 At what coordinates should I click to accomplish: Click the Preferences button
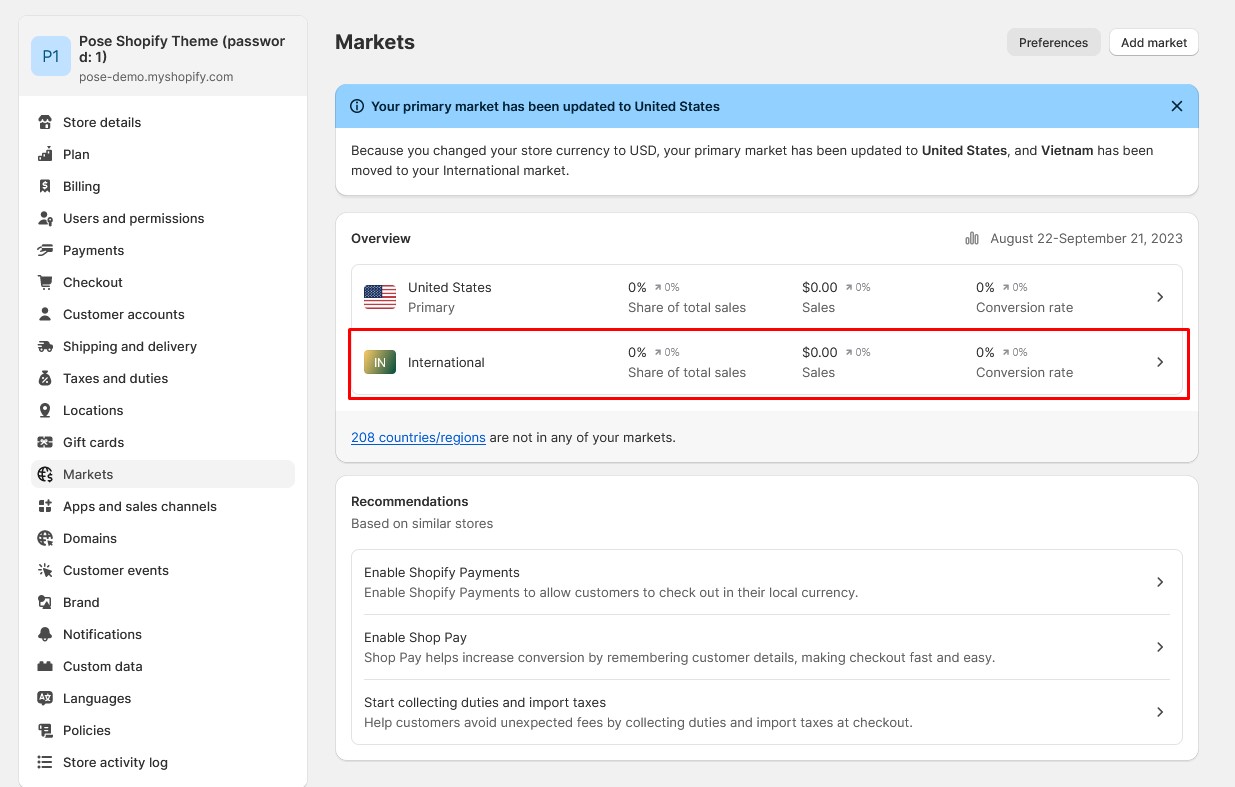(1054, 42)
